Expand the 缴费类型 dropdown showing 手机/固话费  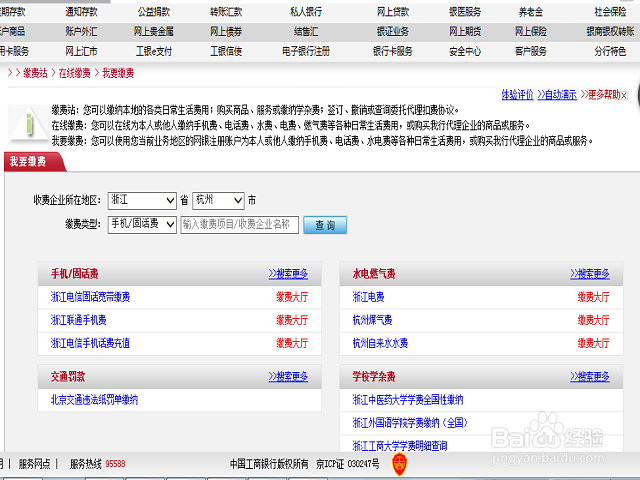[x=142, y=224]
